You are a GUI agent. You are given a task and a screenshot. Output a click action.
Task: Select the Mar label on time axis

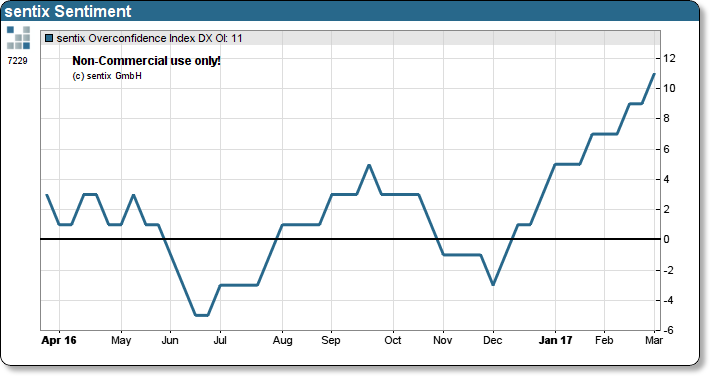pos(654,340)
